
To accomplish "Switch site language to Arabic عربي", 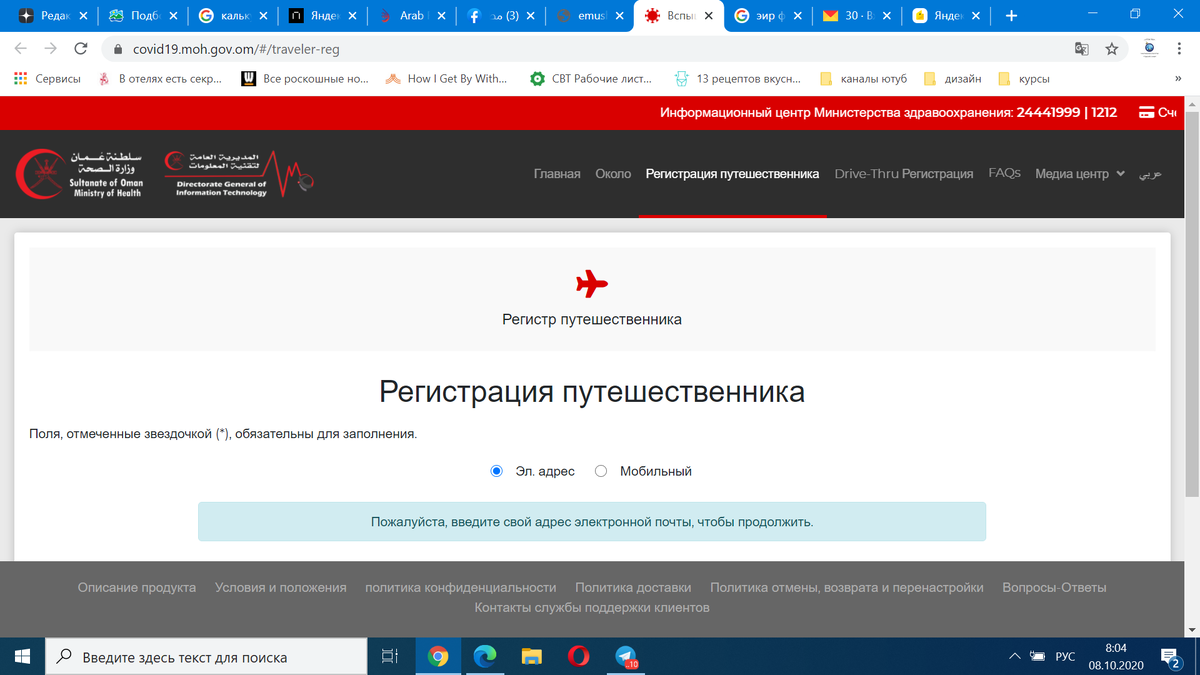I will click(x=1150, y=174).
